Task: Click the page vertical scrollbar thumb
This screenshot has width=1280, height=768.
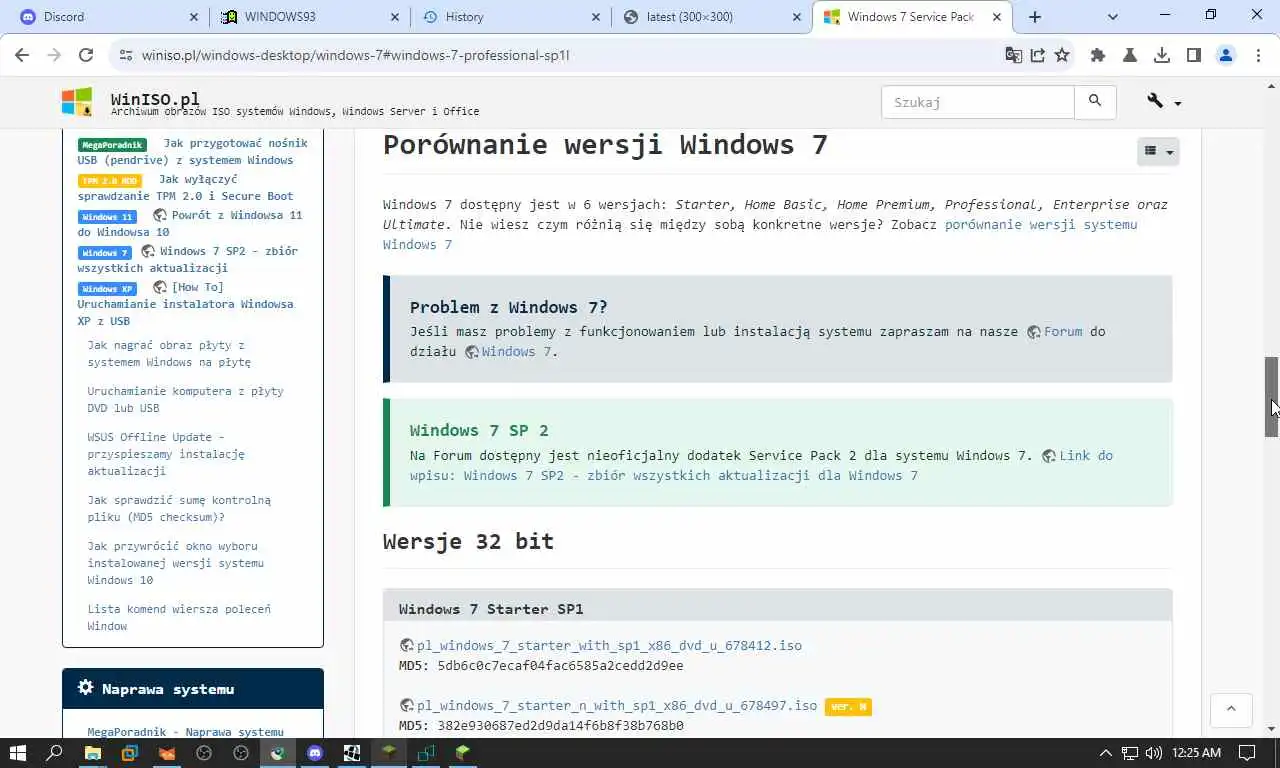Action: click(1271, 397)
